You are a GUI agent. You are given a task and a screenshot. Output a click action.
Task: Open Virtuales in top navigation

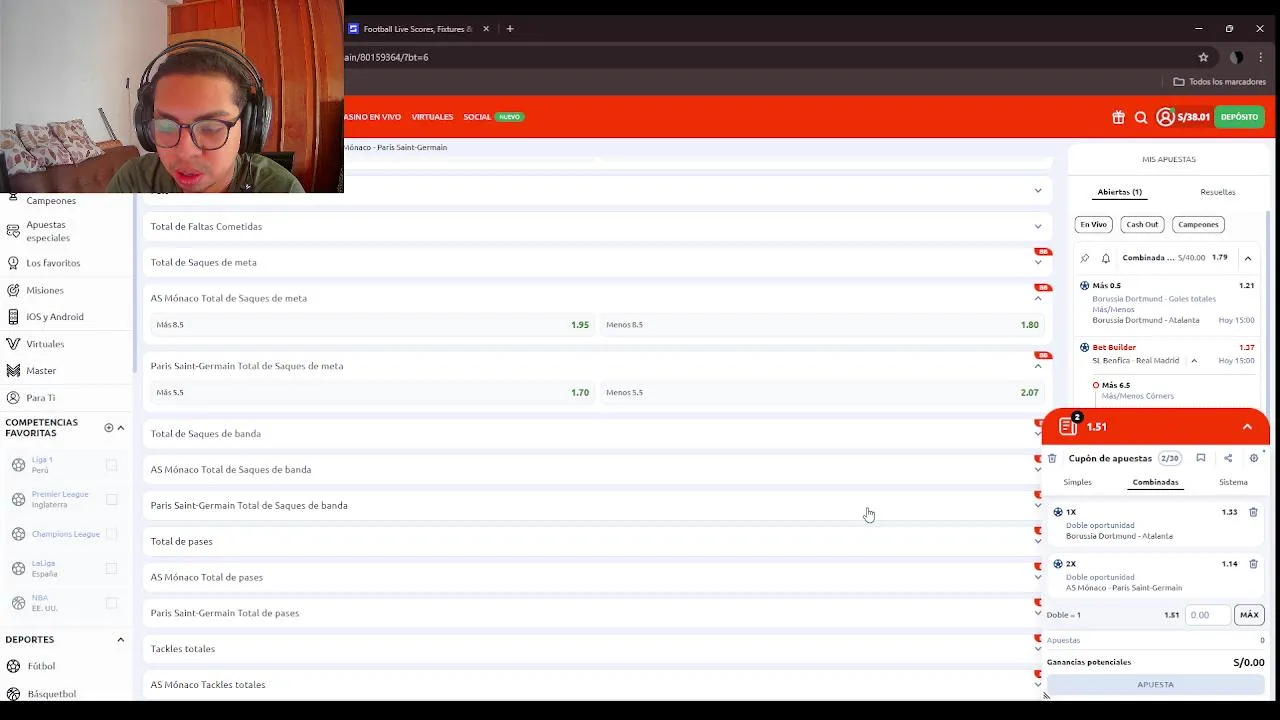coord(432,117)
